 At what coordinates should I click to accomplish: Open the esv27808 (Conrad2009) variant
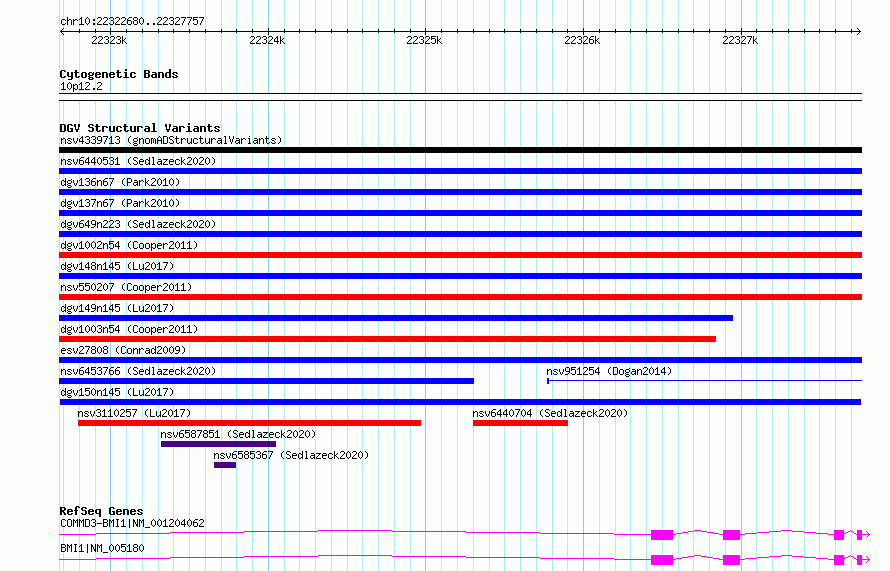pyautogui.click(x=123, y=350)
